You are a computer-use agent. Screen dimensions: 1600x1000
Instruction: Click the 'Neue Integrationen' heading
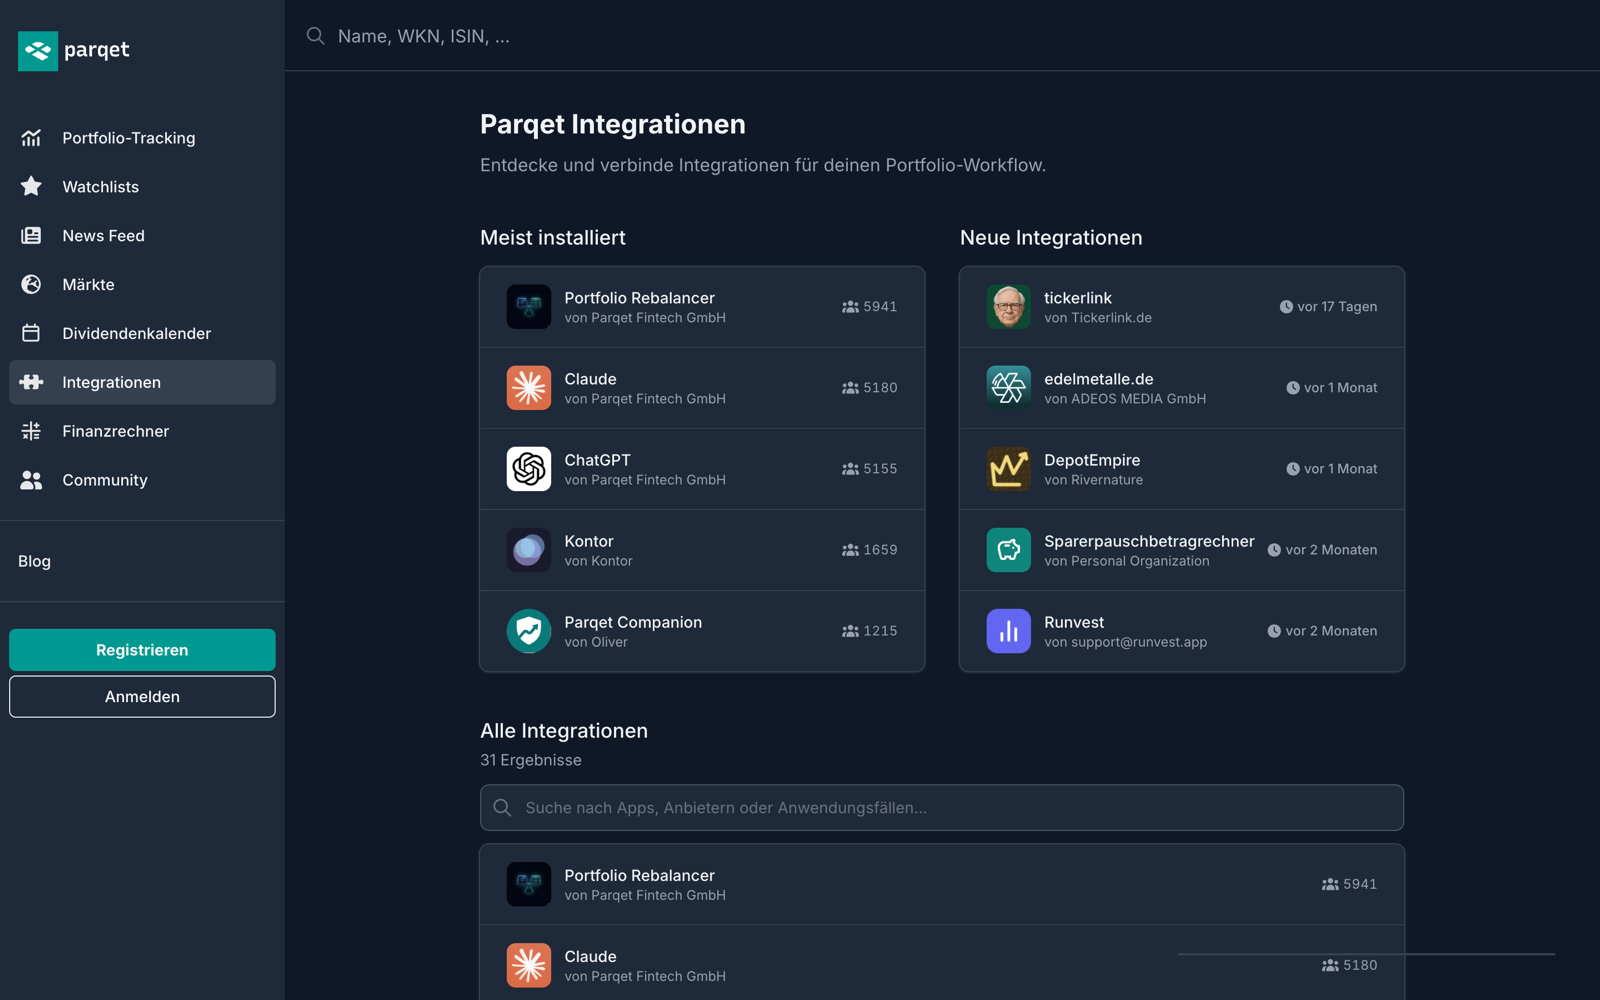point(1051,238)
